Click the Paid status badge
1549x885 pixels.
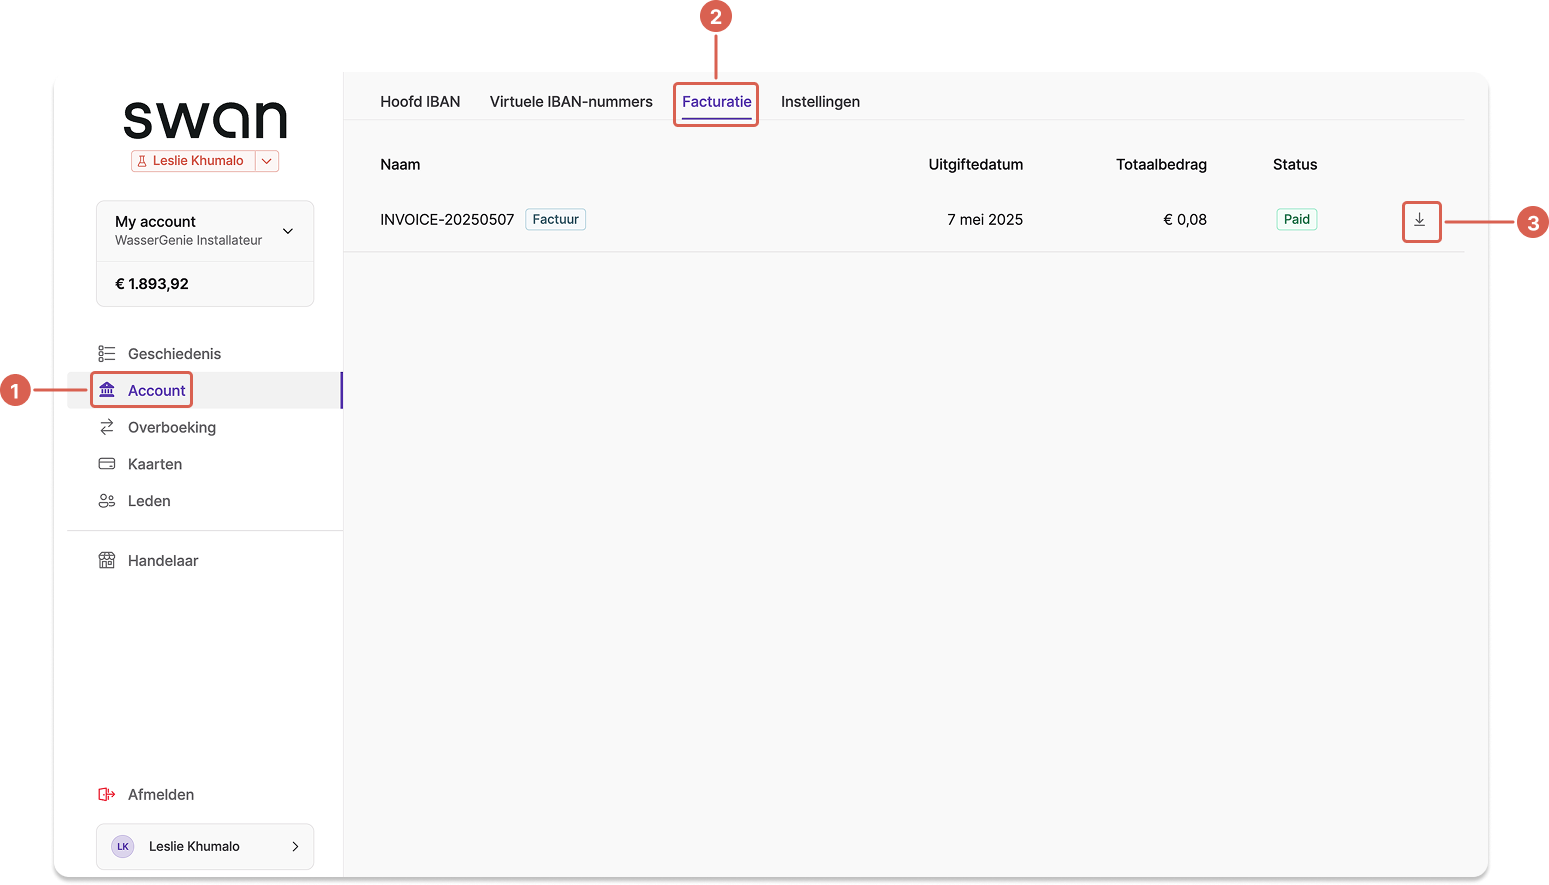click(x=1297, y=220)
